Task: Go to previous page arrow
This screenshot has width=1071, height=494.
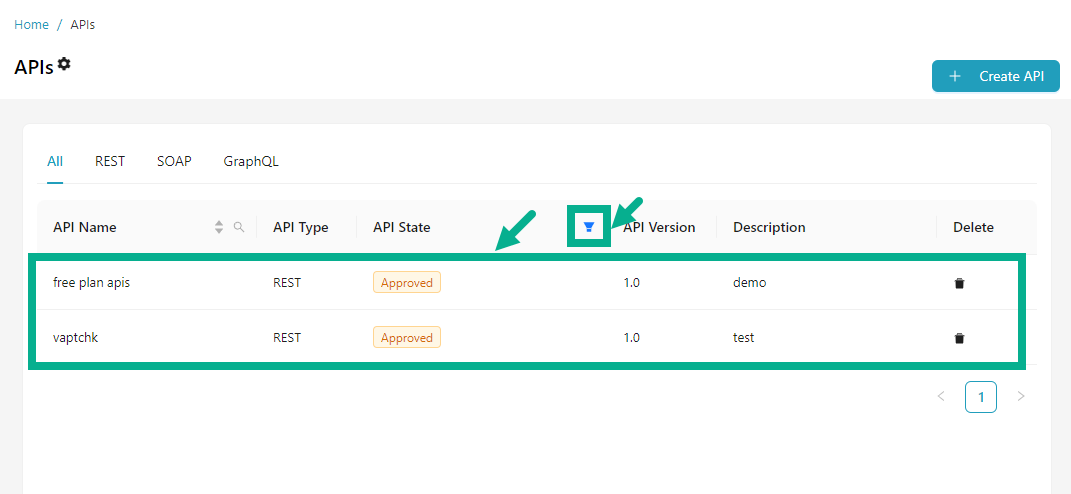Action: pyautogui.click(x=940, y=397)
